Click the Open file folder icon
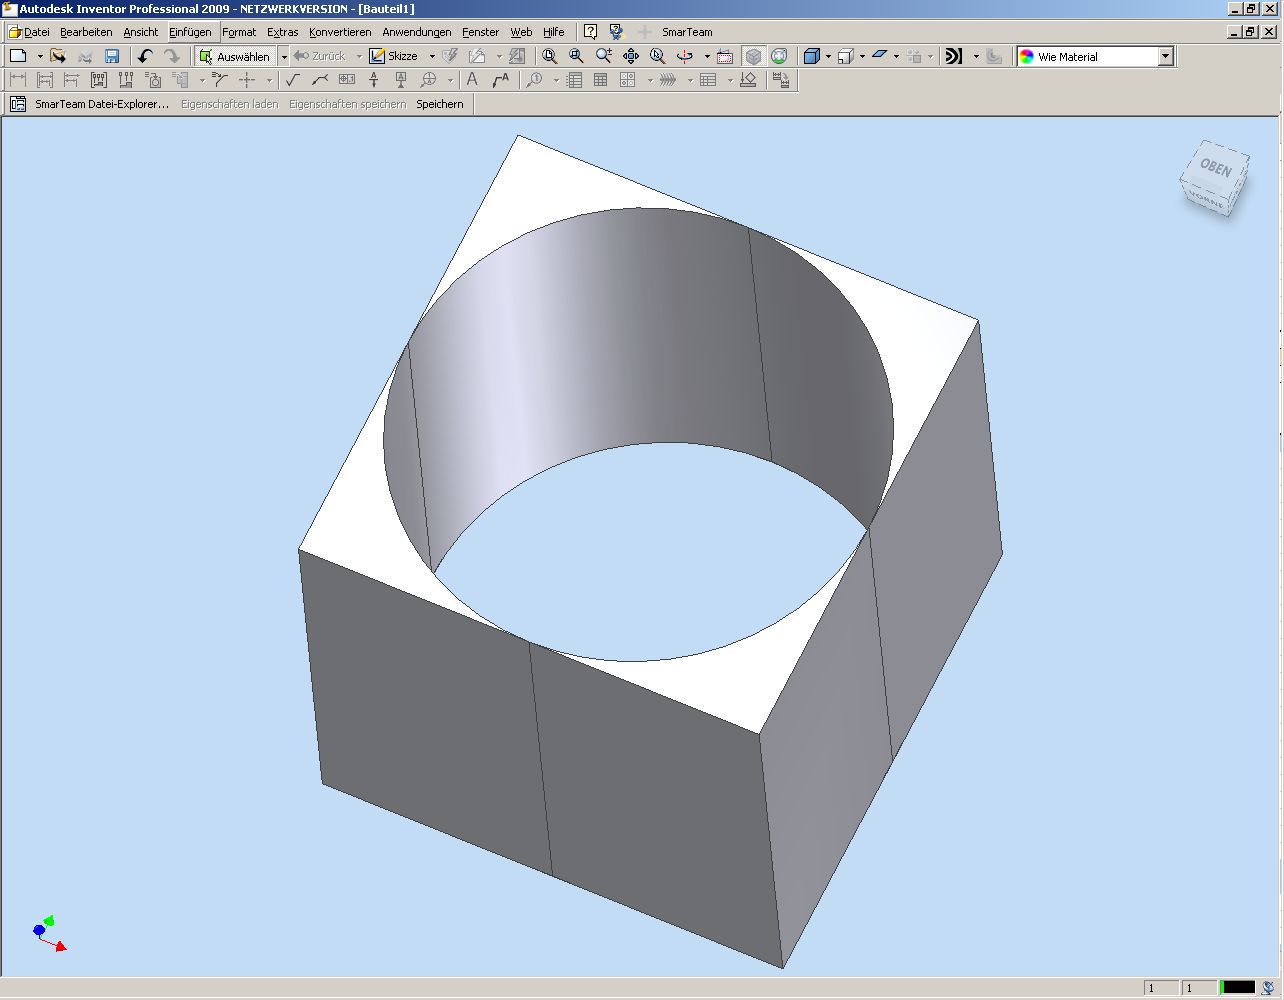The height and width of the screenshot is (1000, 1284). [58, 57]
